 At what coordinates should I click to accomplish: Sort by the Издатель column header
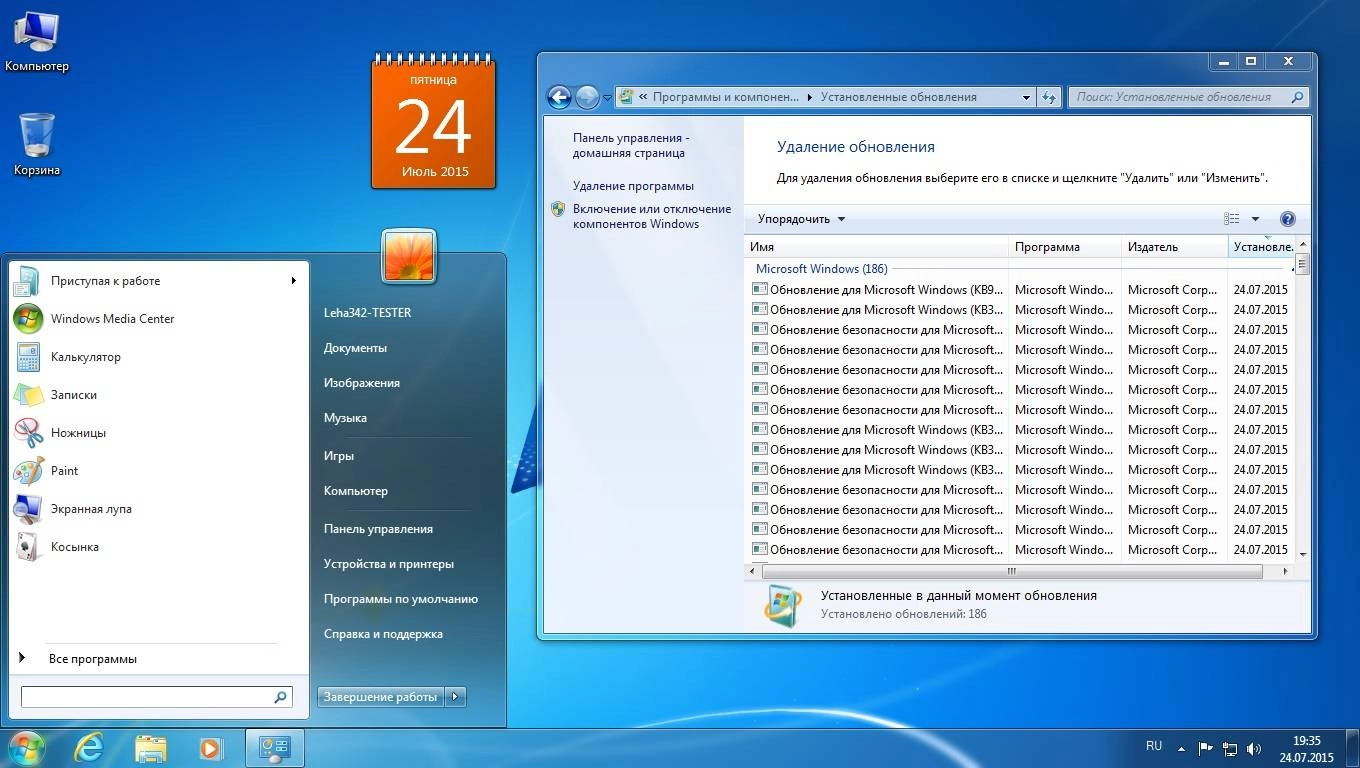[x=1174, y=247]
